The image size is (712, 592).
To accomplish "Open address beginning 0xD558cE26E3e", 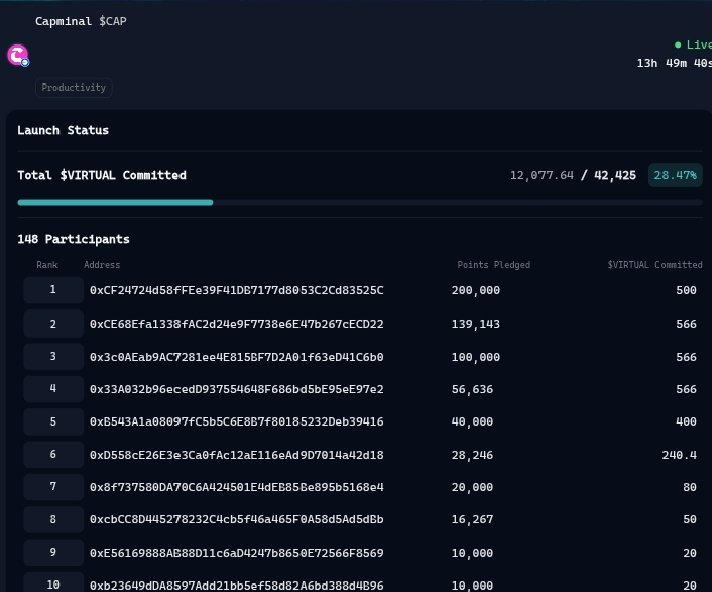I will click(237, 455).
